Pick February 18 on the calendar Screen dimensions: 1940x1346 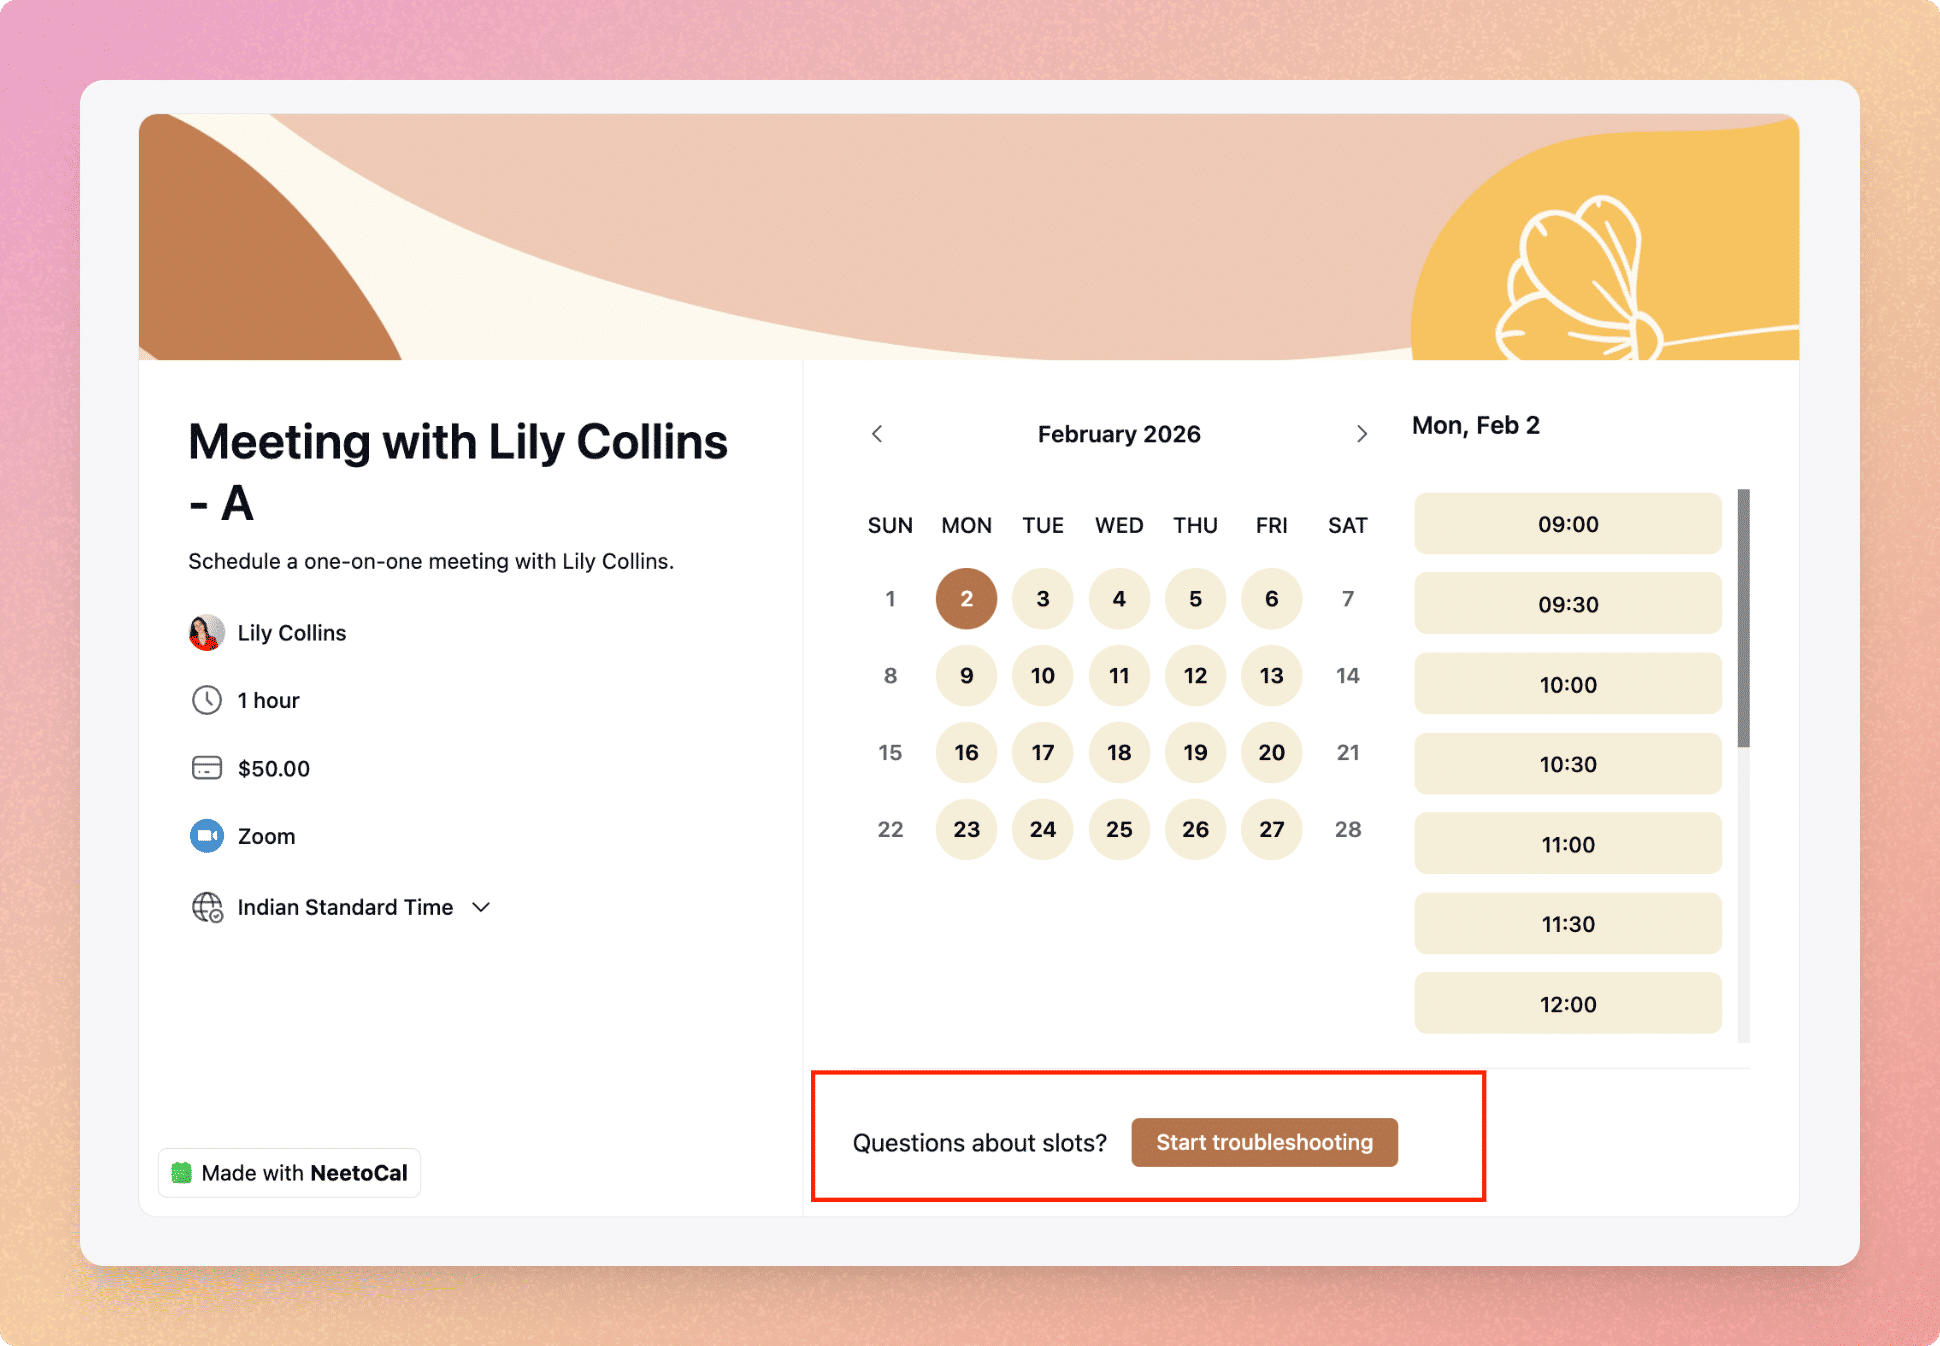pyautogui.click(x=1119, y=752)
